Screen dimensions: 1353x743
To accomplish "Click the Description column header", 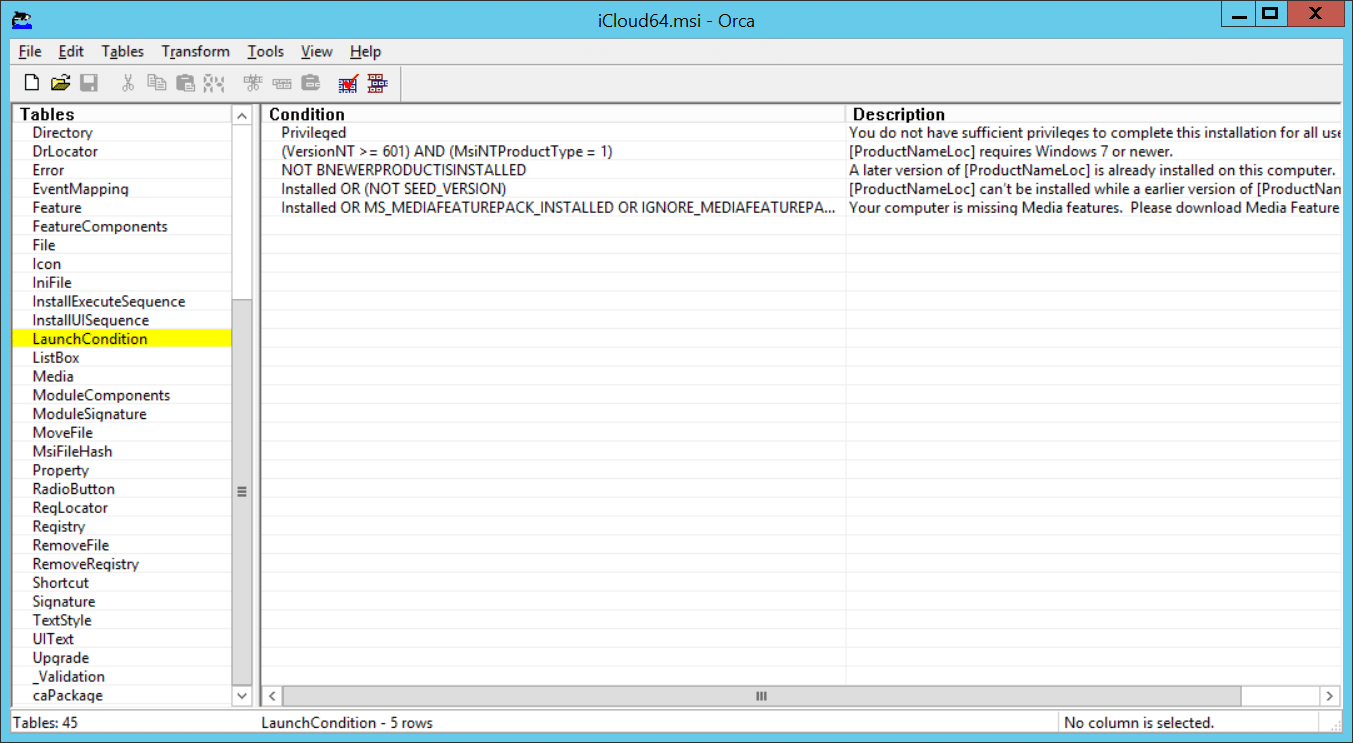I will pos(1094,114).
